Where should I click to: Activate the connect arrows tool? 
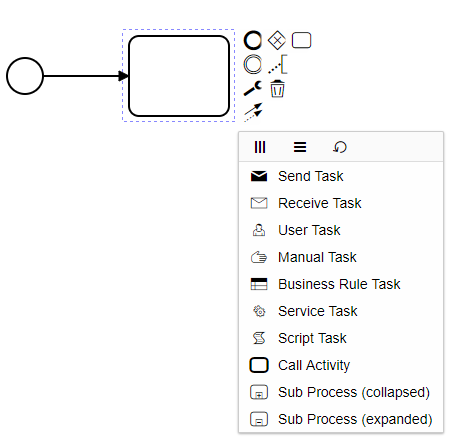click(x=253, y=112)
